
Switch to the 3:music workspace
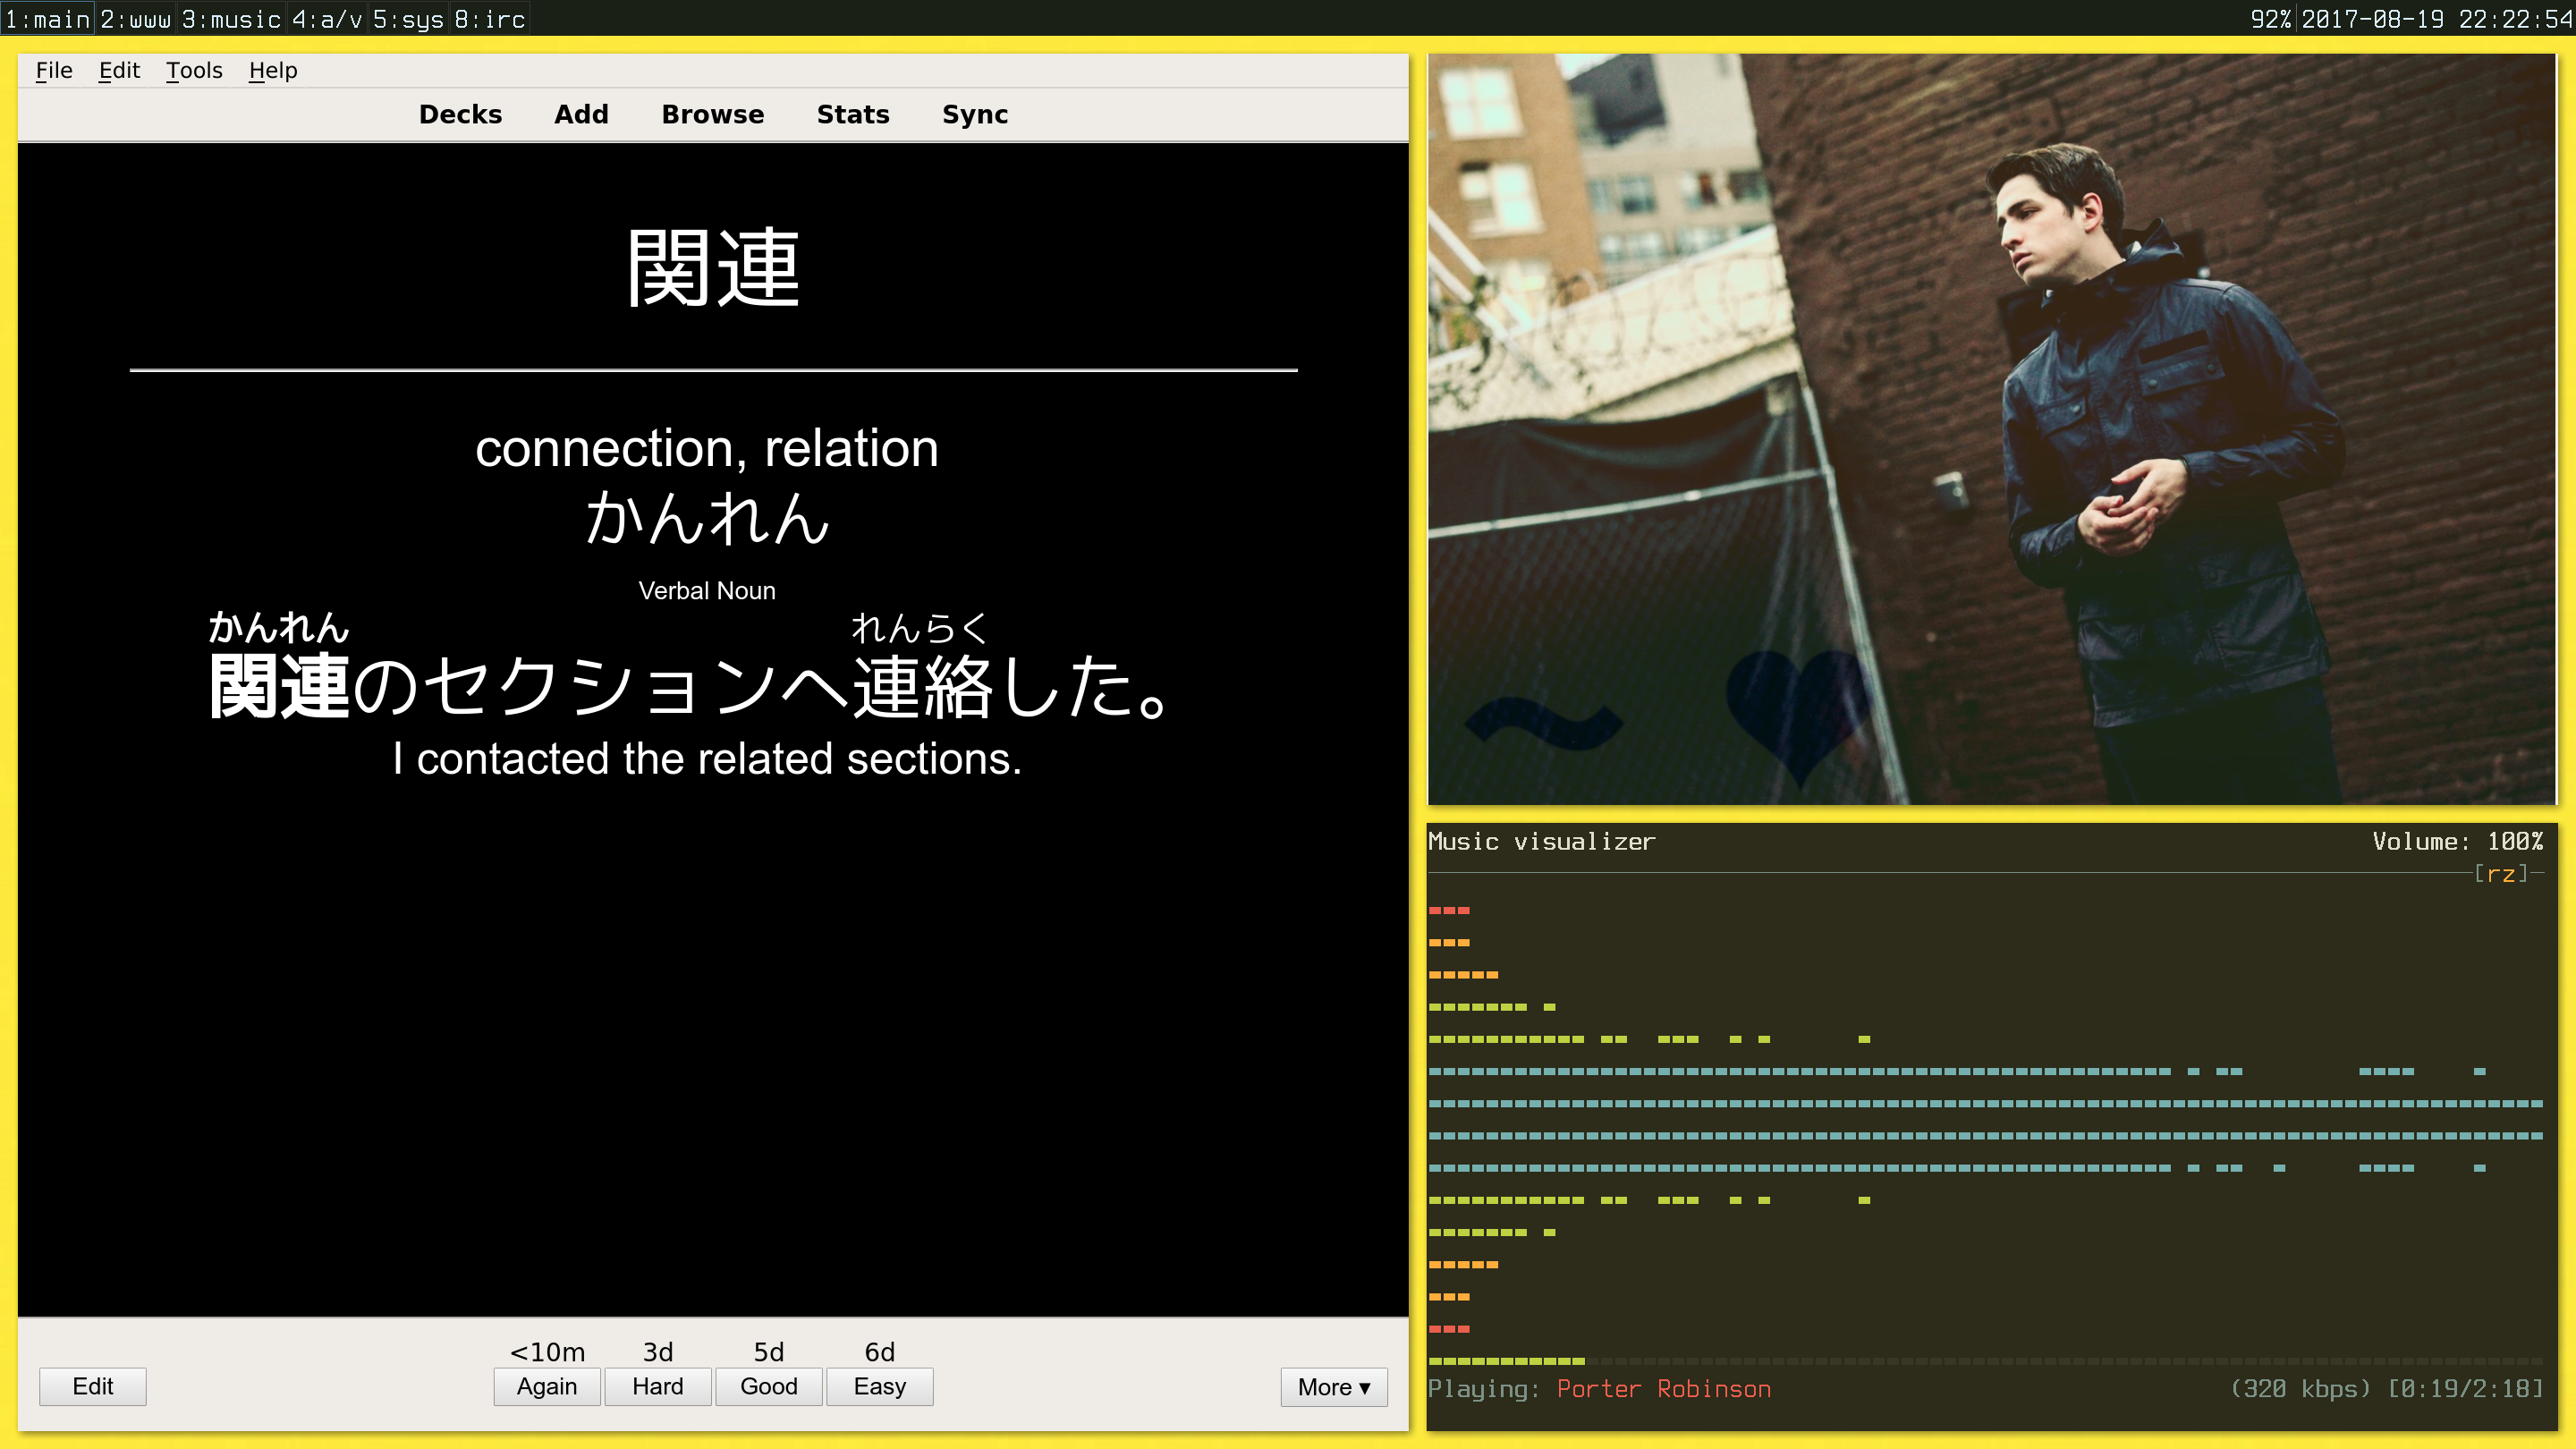point(231,19)
